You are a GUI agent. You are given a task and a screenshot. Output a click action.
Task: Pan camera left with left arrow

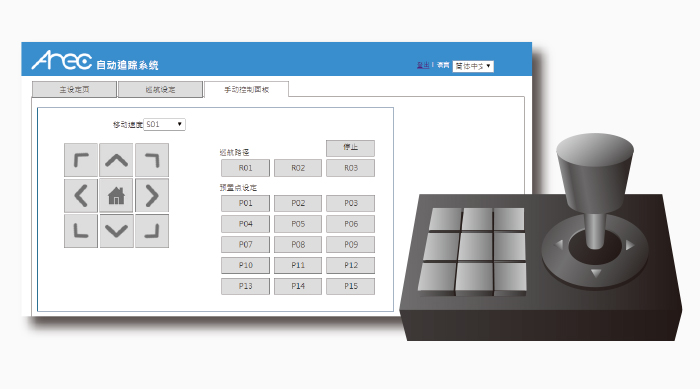click(81, 196)
